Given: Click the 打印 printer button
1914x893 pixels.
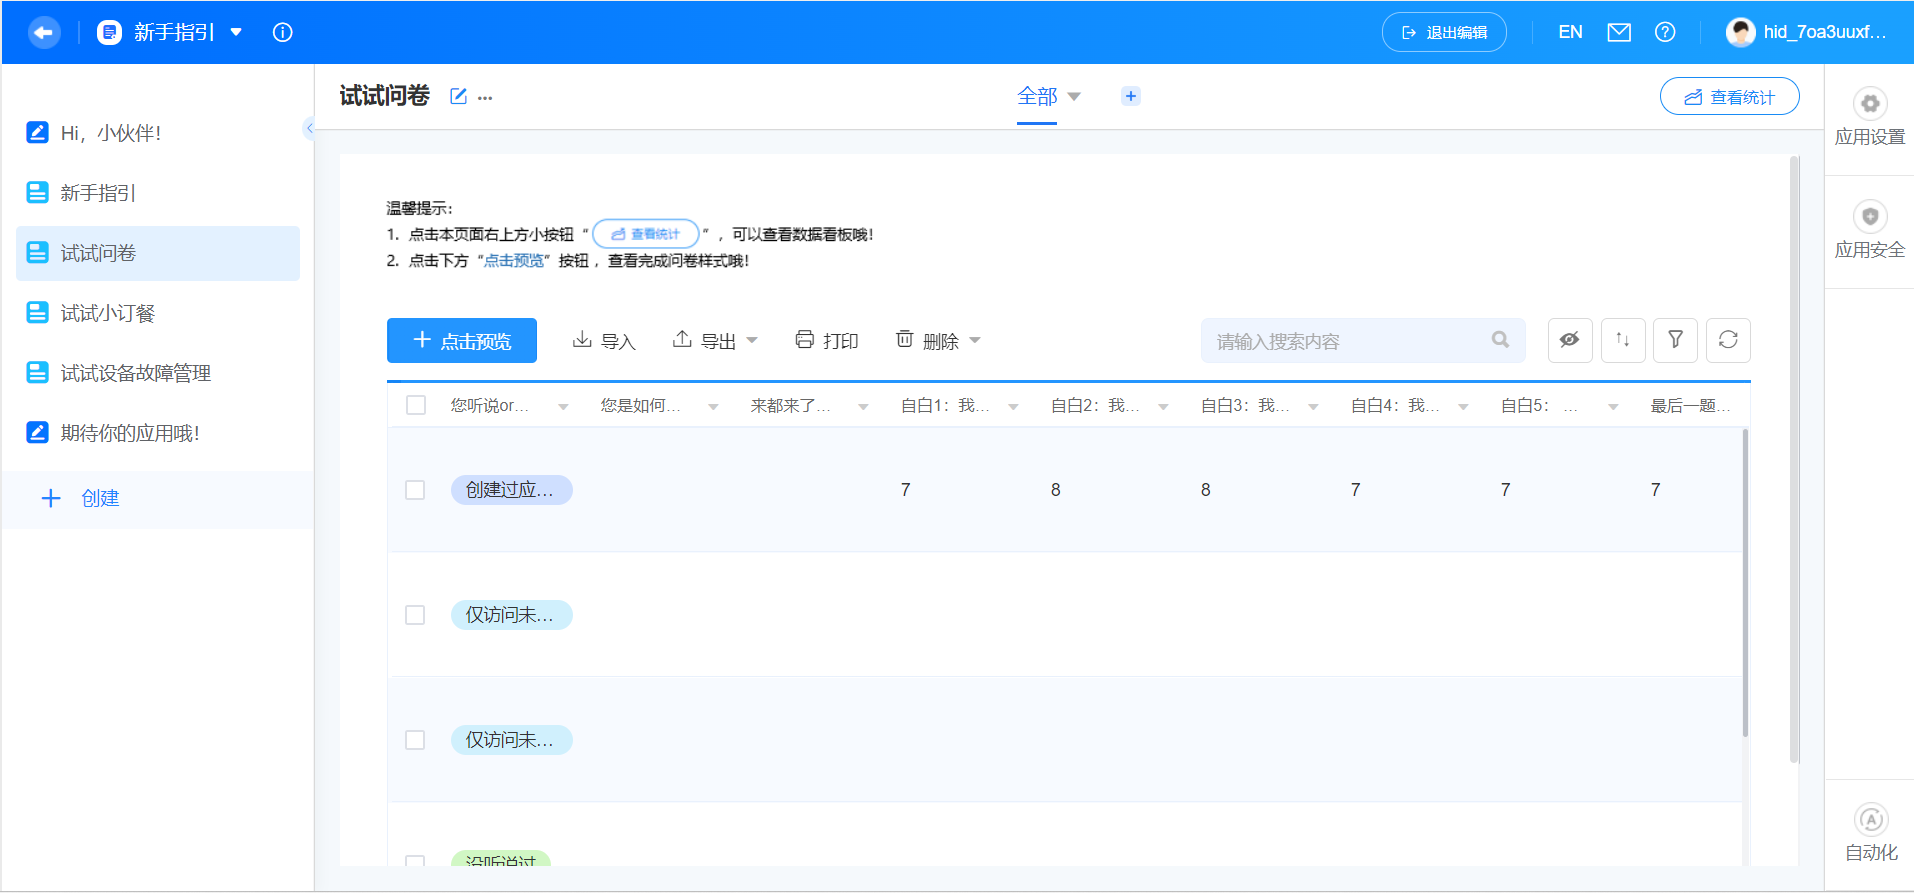Looking at the screenshot, I should point(827,341).
